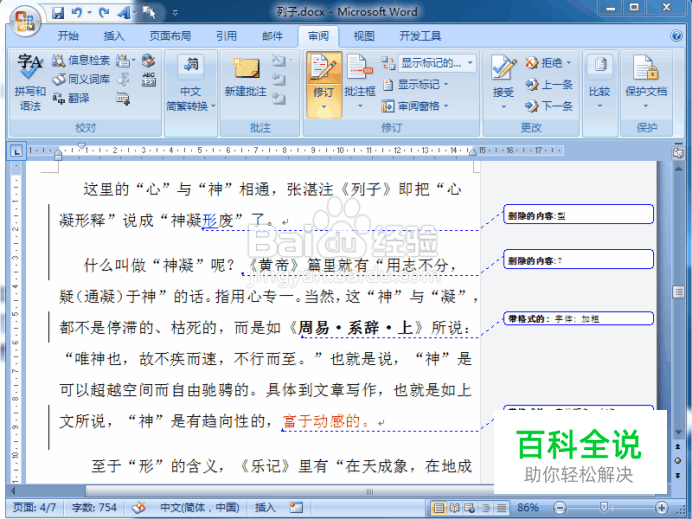Save document via quick access toolbar
Viewport: 692px width, 519px height.
coord(58,13)
